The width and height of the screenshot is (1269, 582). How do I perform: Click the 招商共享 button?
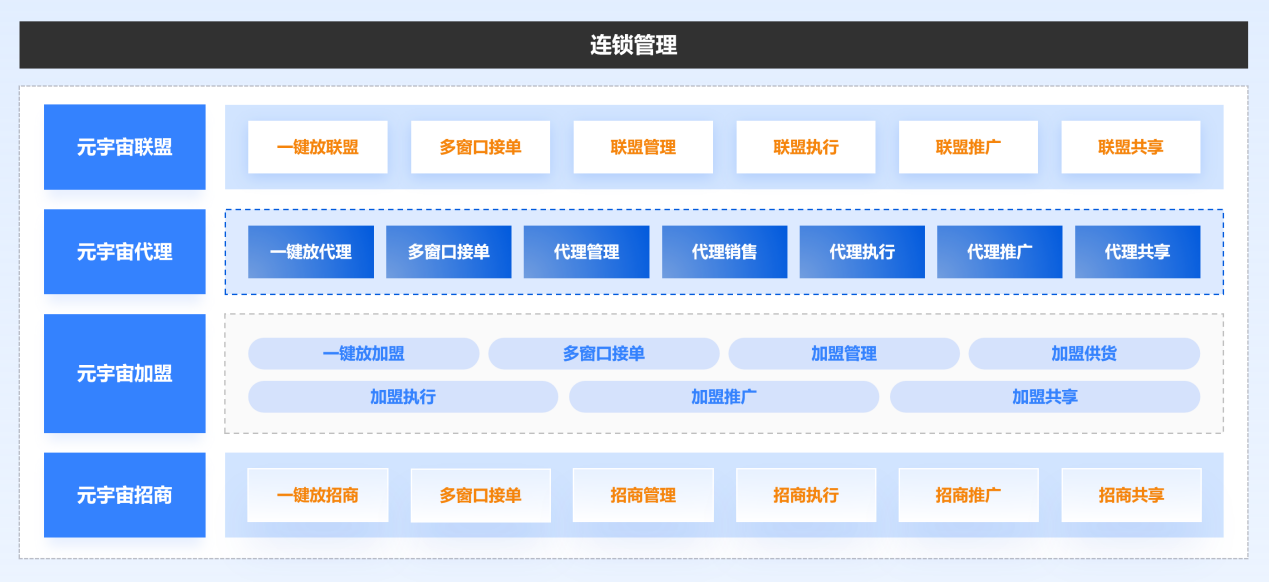pos(1131,495)
